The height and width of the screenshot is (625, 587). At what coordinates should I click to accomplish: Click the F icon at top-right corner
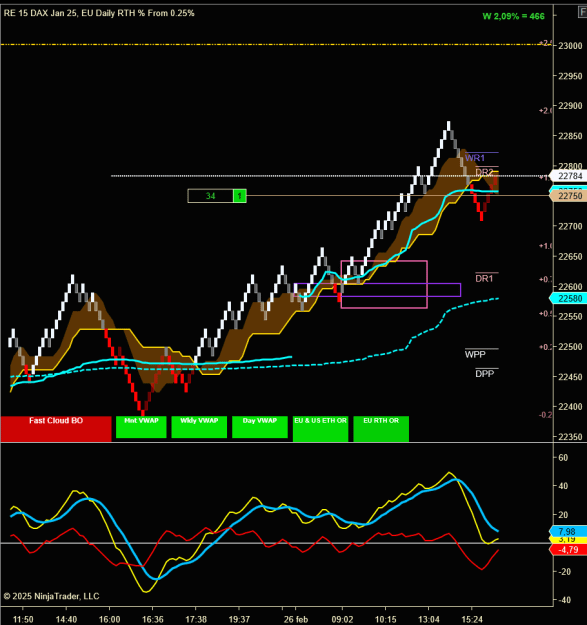coord(583,12)
